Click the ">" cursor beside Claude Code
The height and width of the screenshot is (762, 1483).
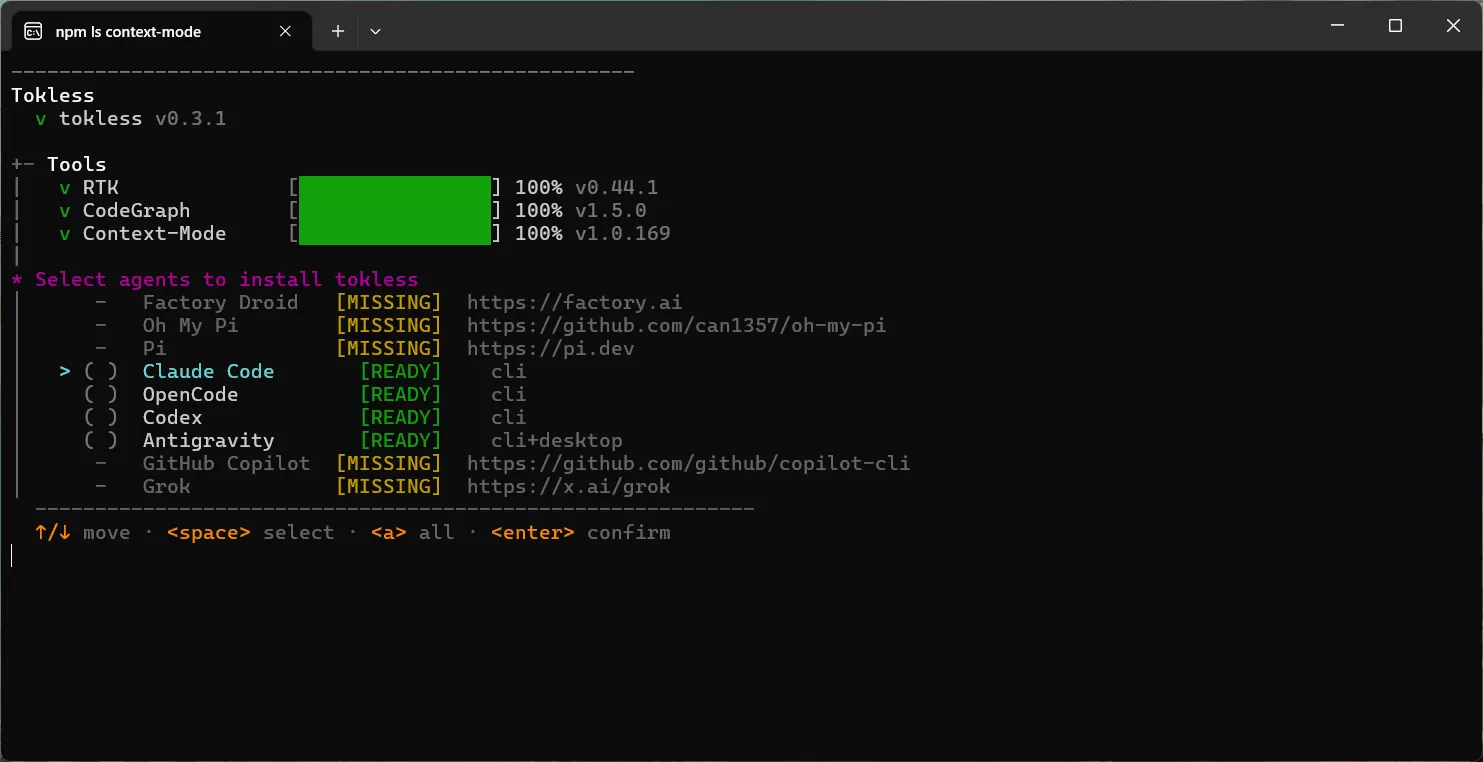(x=65, y=371)
